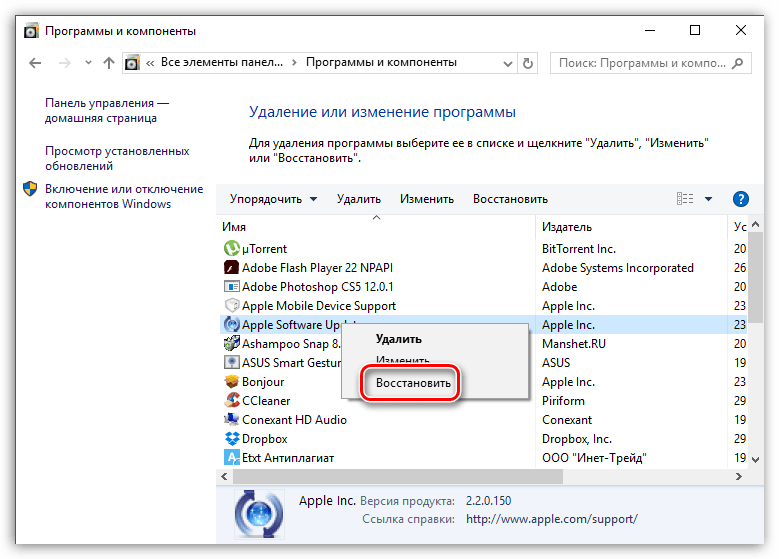Select the CCleaner program name
Image resolution: width=779 pixels, height=559 pixels.
(x=266, y=401)
